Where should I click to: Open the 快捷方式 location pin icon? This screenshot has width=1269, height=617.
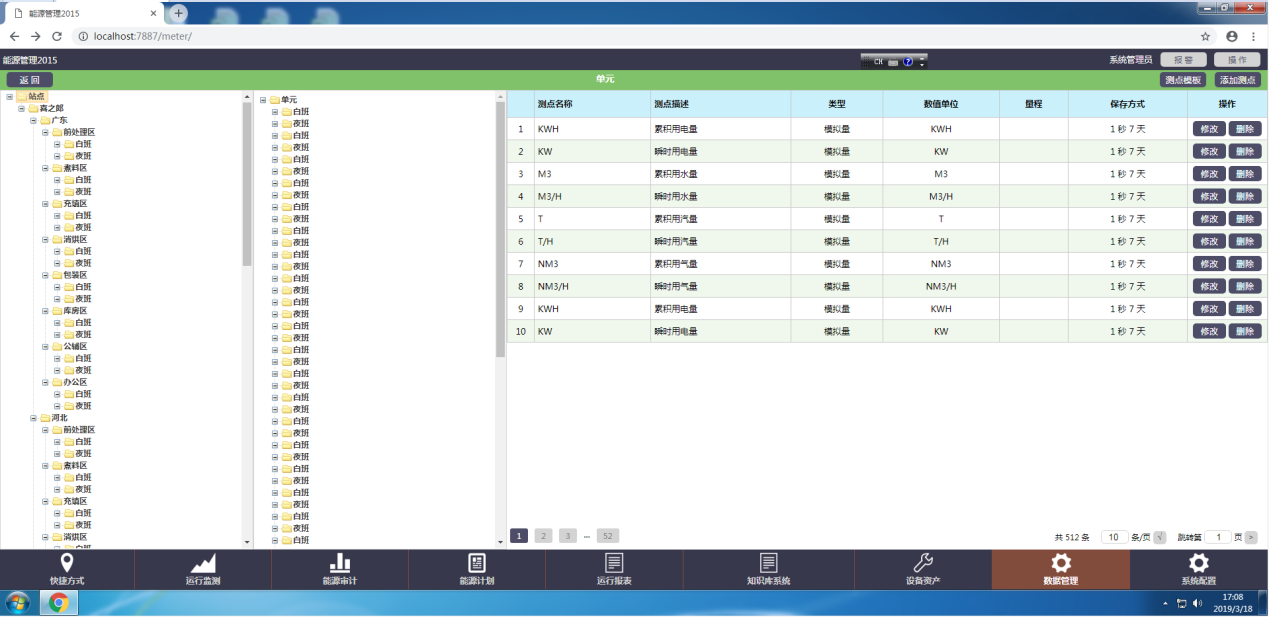point(67,563)
